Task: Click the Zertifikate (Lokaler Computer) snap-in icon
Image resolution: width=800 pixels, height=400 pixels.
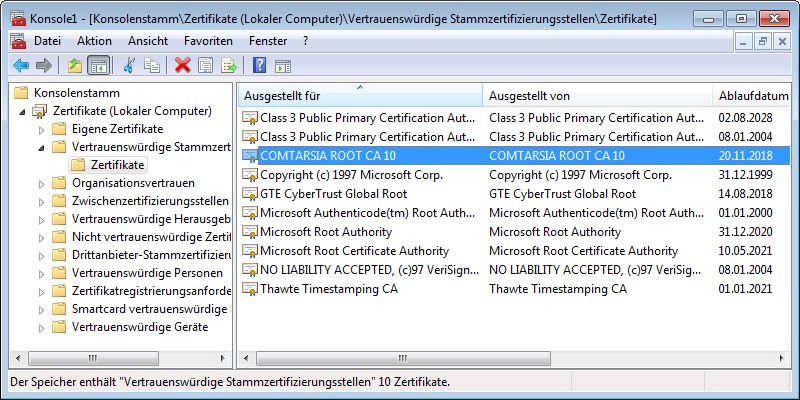Action: (40, 111)
